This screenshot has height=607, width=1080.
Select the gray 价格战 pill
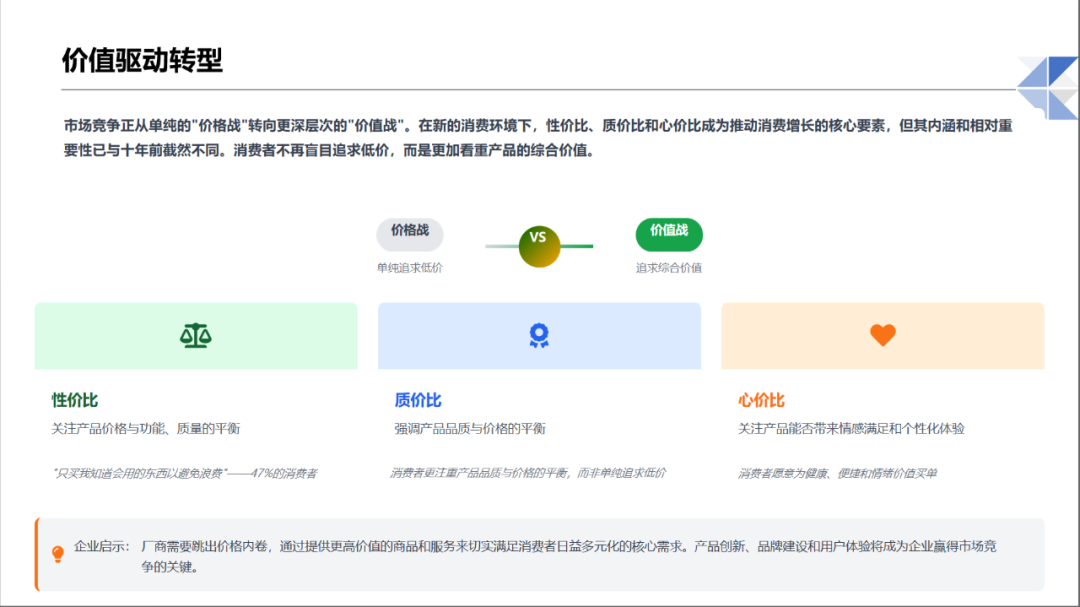click(410, 234)
